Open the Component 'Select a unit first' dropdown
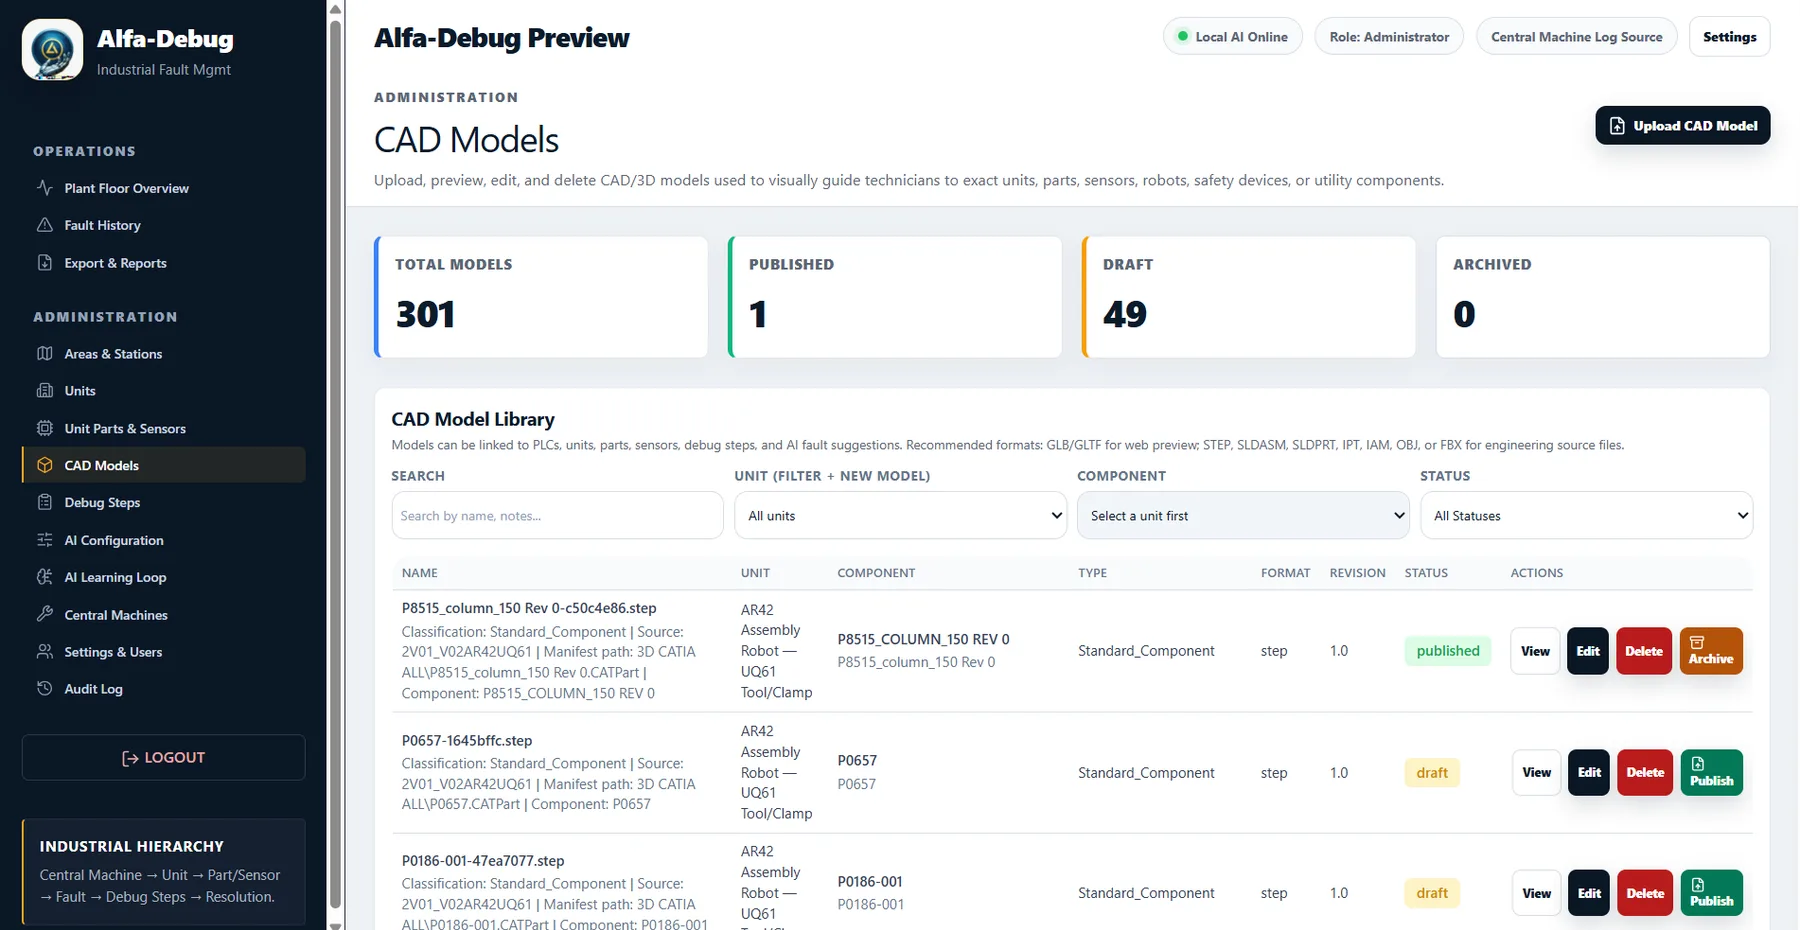 [x=1243, y=515]
